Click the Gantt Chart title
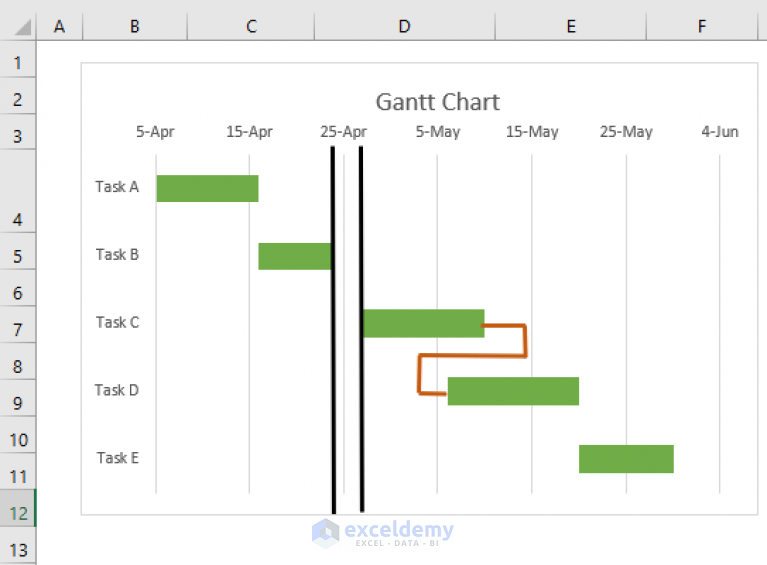The height and width of the screenshot is (565, 767). (x=437, y=101)
